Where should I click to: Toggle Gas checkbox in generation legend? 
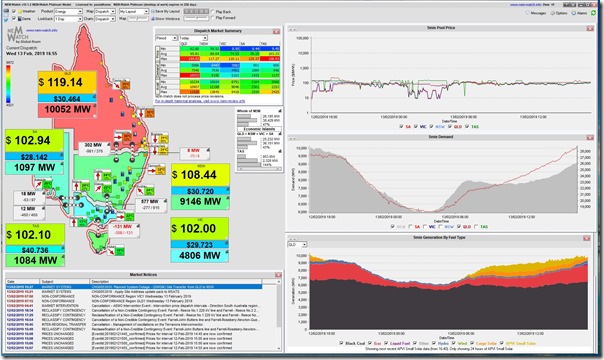click(x=370, y=343)
